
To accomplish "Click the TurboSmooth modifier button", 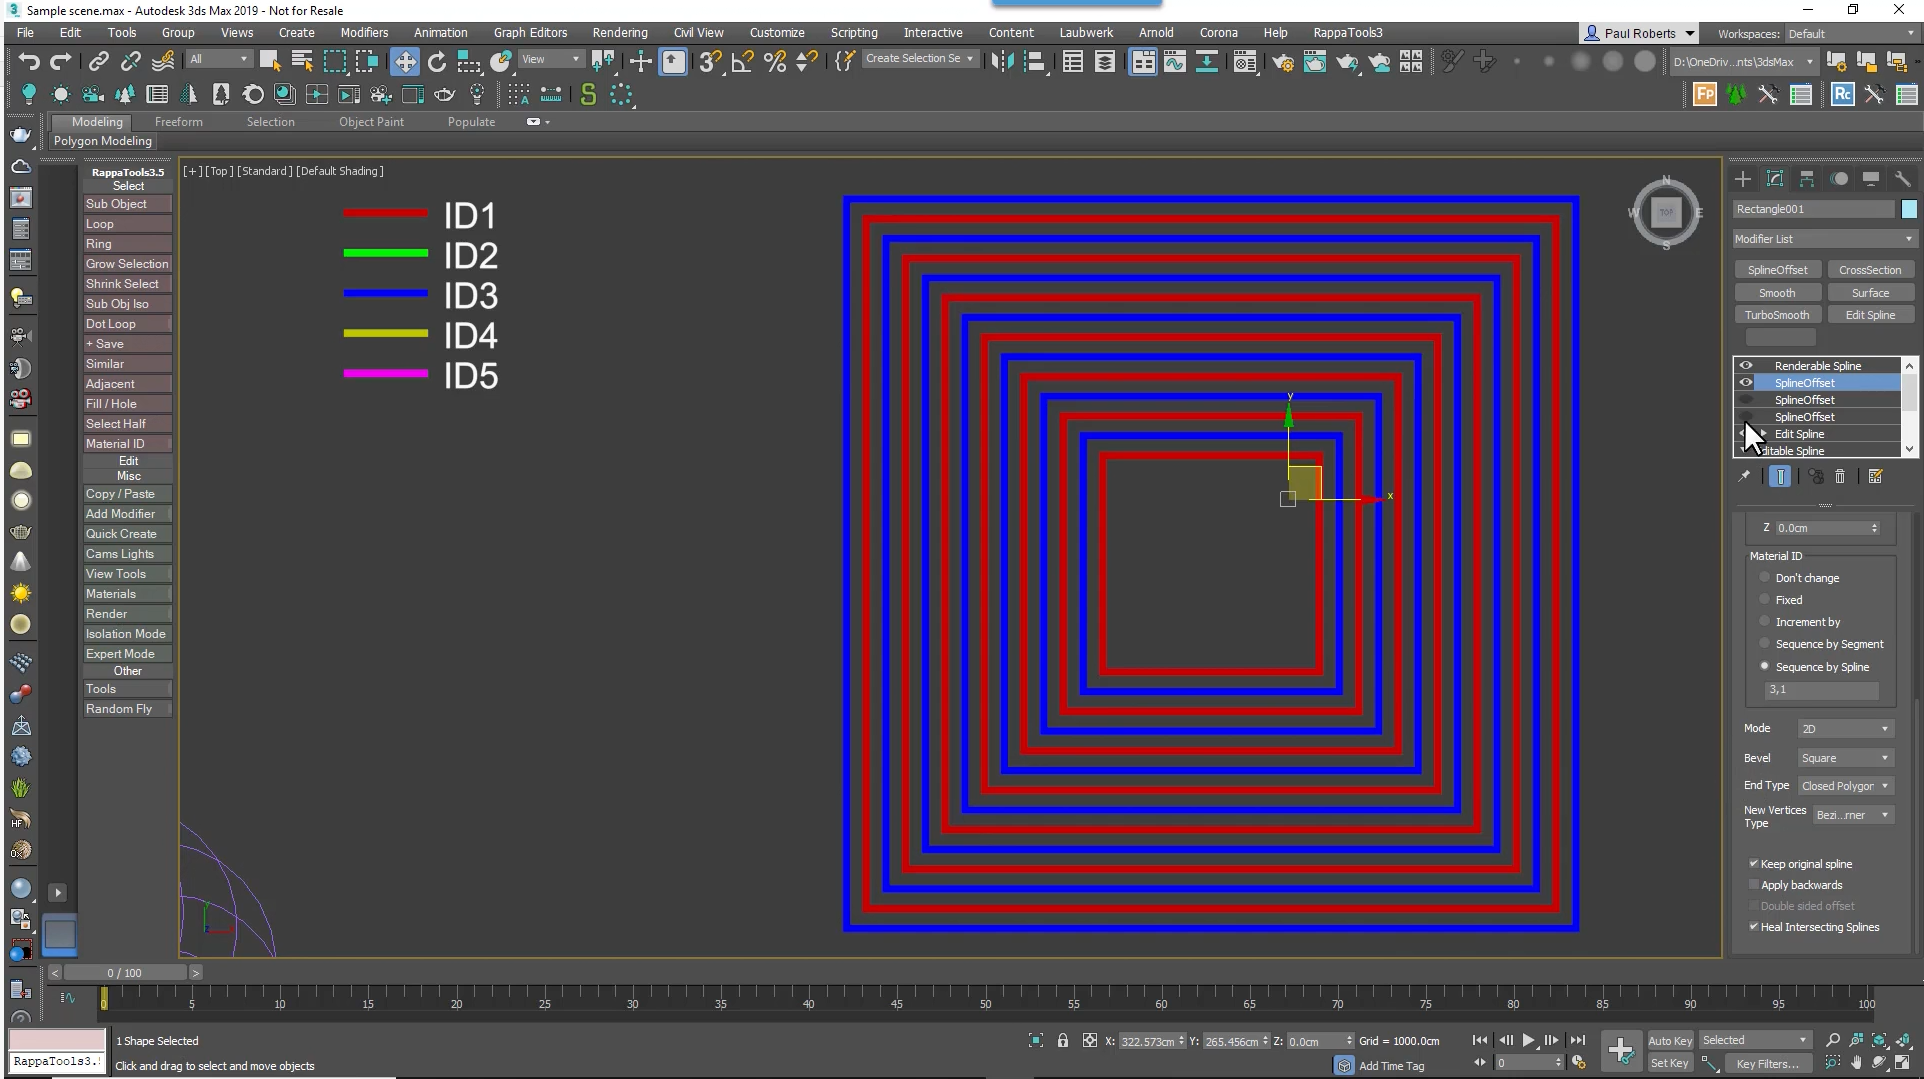I will coord(1777,315).
